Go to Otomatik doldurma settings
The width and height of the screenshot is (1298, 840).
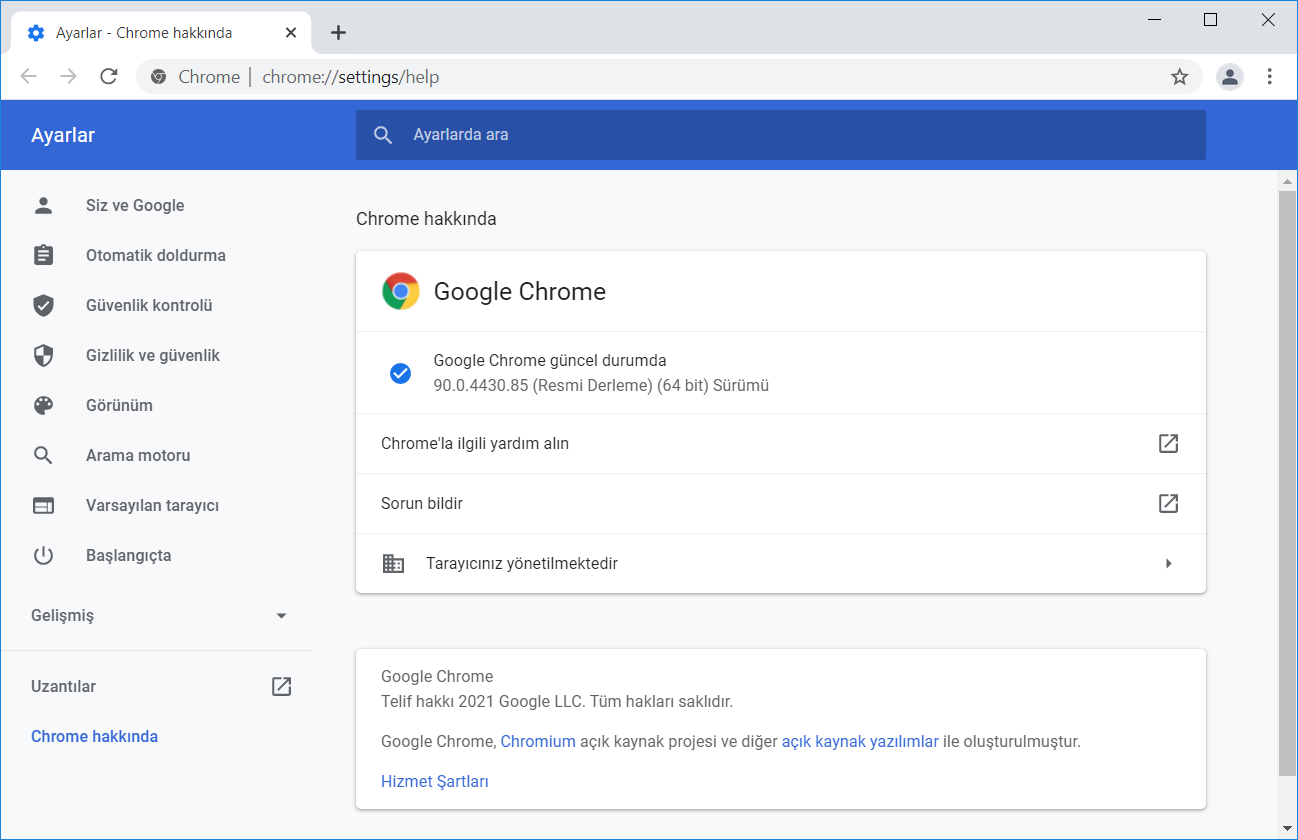click(156, 255)
